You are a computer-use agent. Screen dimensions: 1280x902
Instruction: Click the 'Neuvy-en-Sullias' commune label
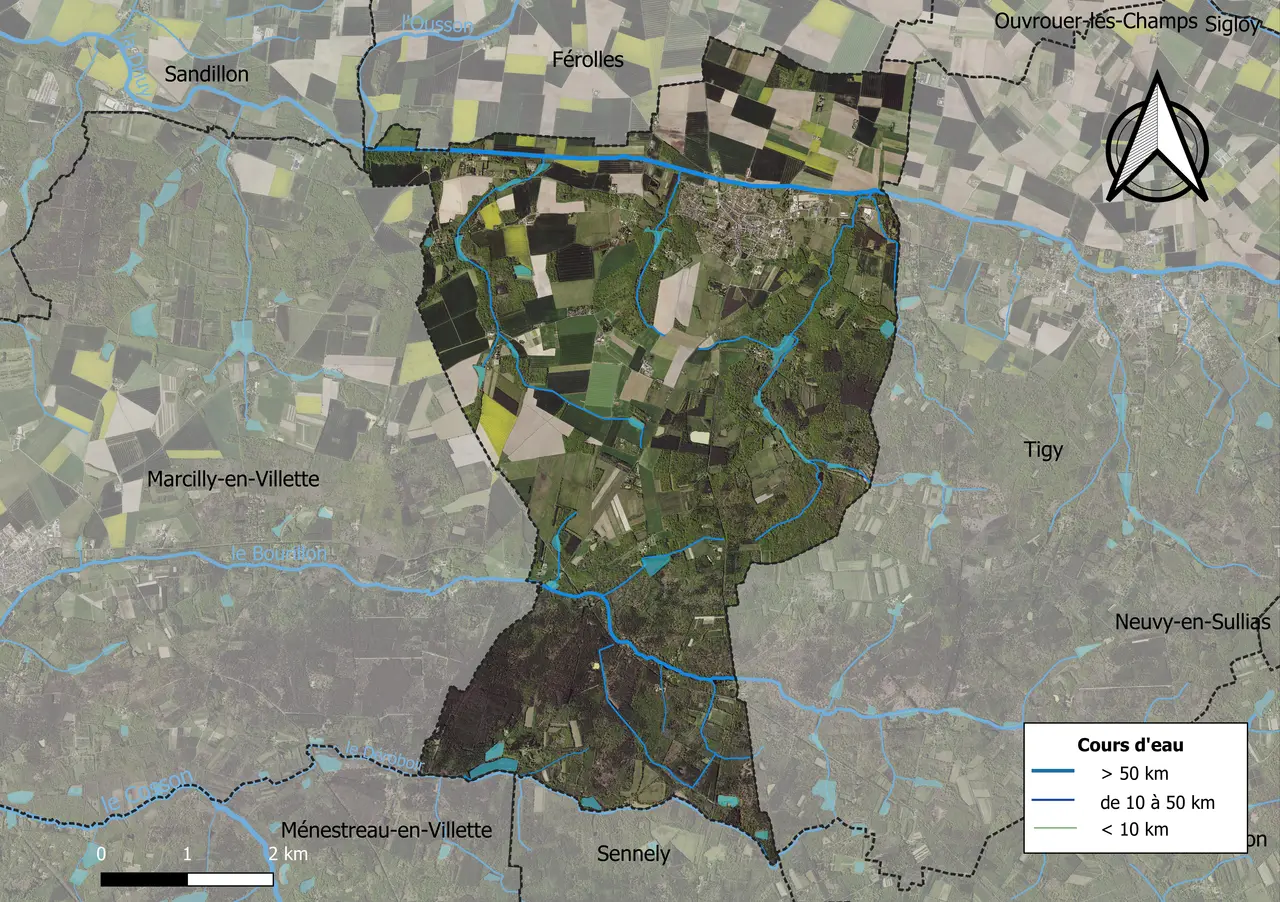pos(1193,622)
